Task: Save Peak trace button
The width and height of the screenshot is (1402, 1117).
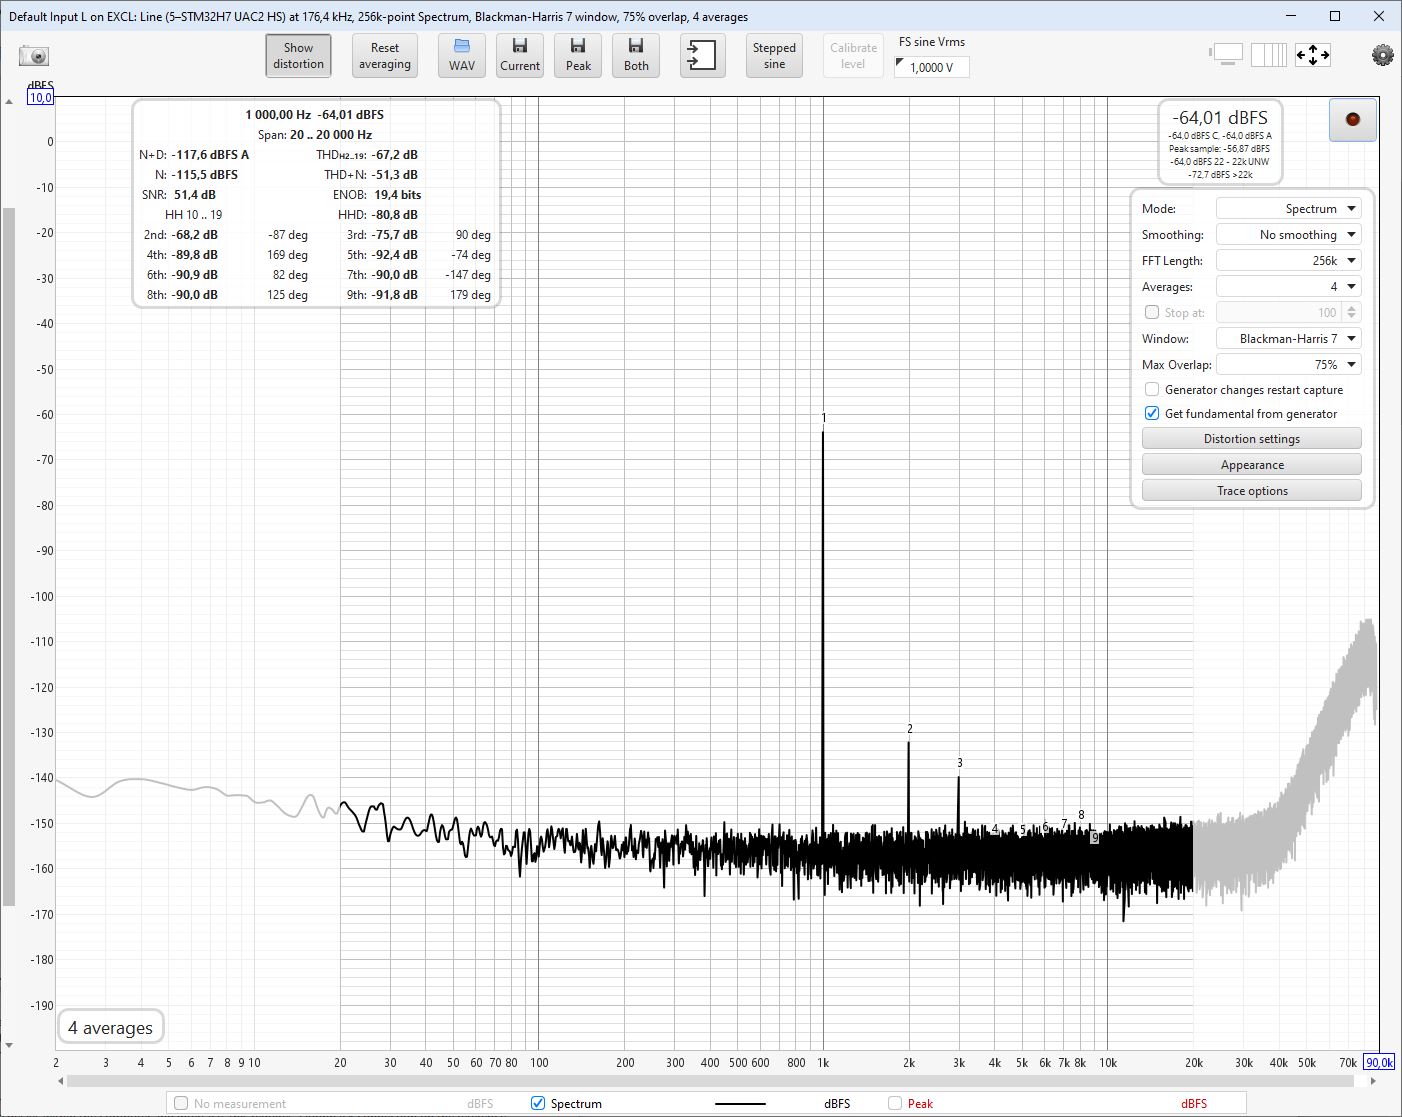Action: [x=578, y=56]
